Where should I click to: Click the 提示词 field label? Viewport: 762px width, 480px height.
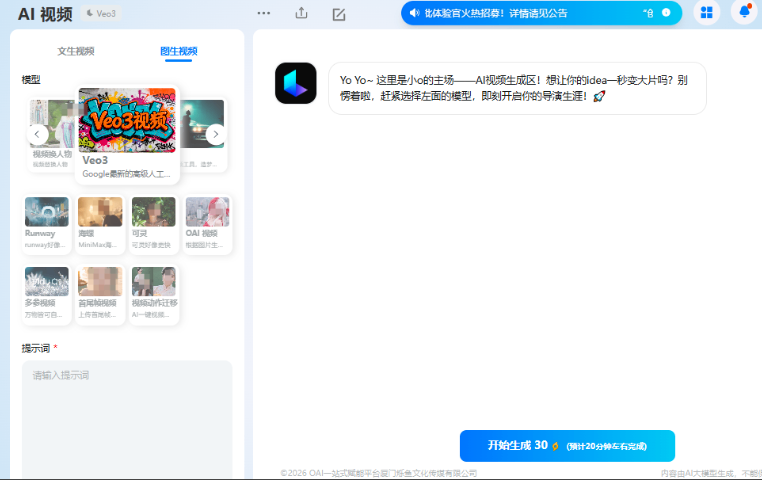36,348
